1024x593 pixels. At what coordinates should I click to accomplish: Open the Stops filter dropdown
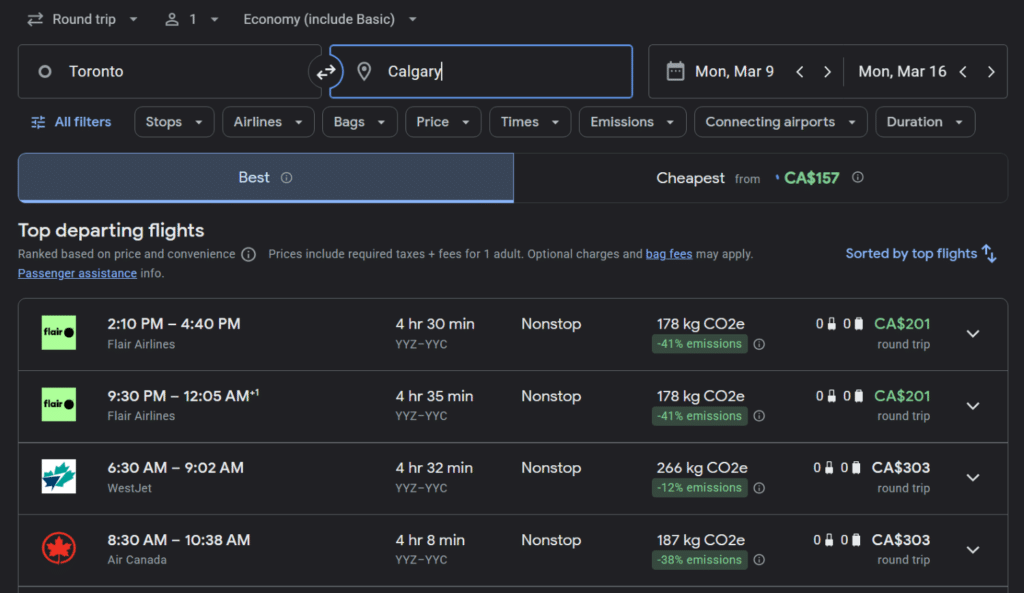click(x=174, y=122)
